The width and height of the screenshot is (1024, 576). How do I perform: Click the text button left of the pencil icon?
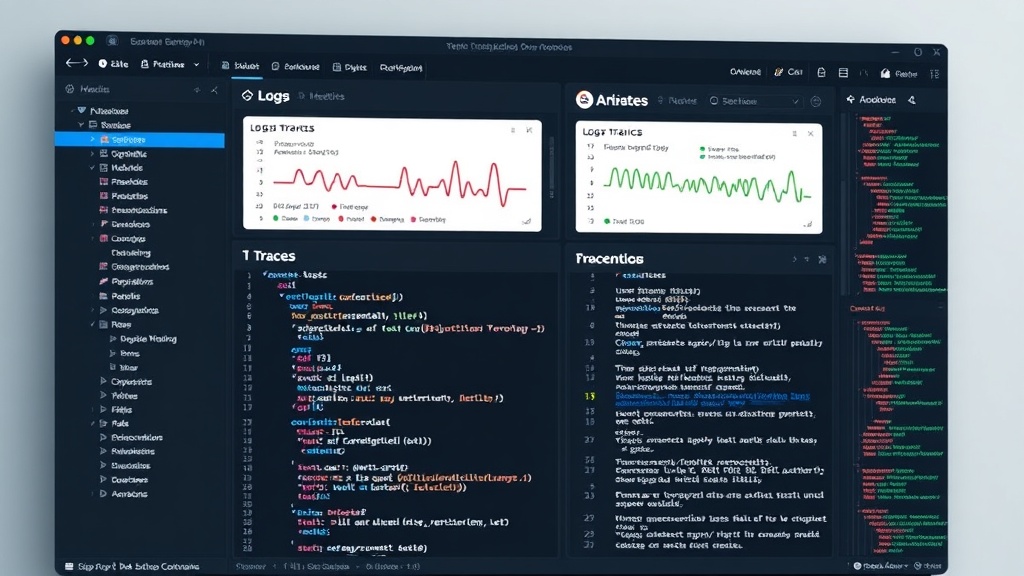tap(745, 72)
